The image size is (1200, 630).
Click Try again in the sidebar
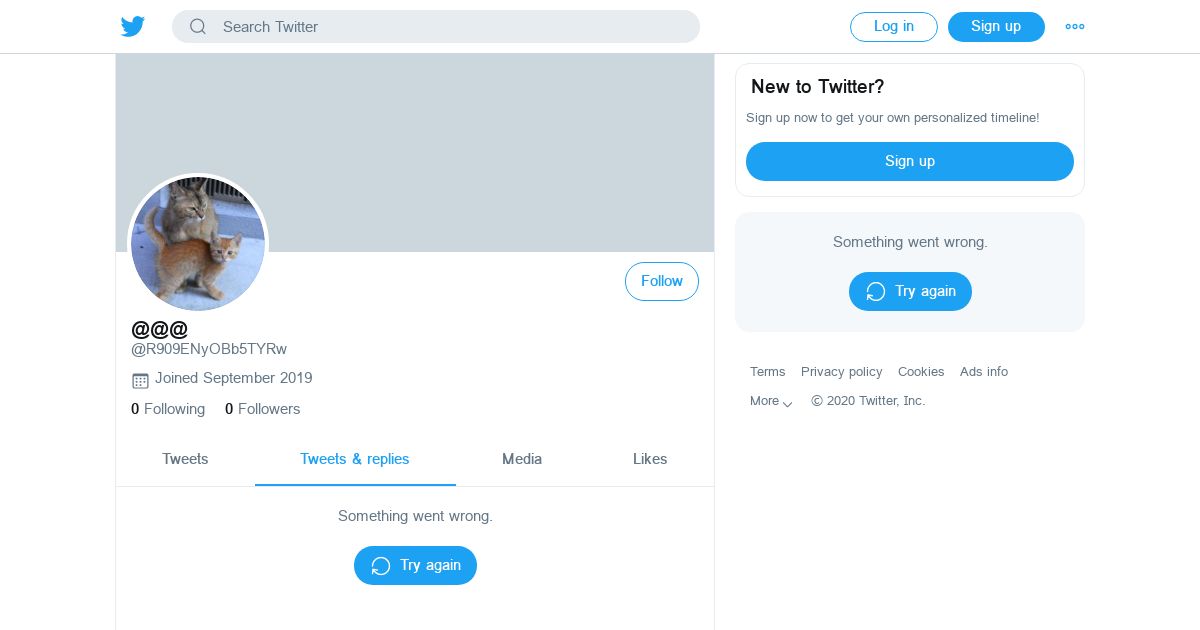tap(910, 292)
